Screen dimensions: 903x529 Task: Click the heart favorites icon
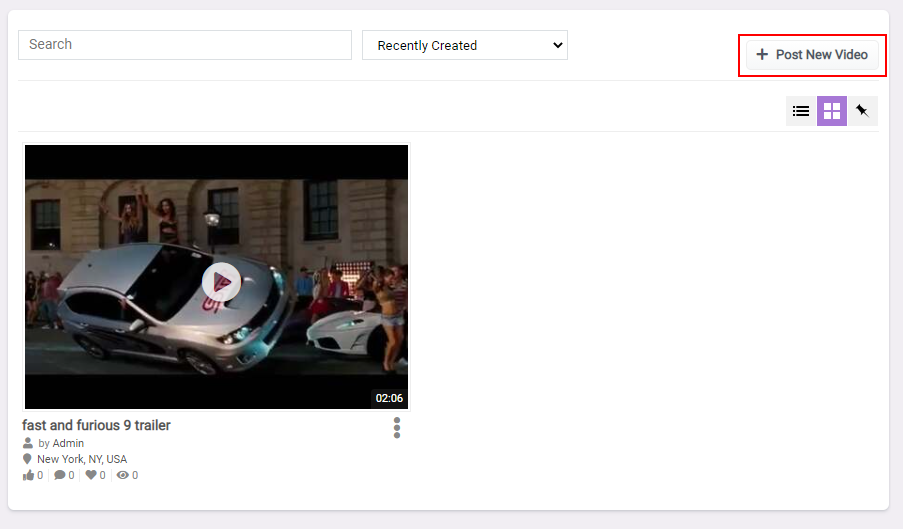(91, 475)
